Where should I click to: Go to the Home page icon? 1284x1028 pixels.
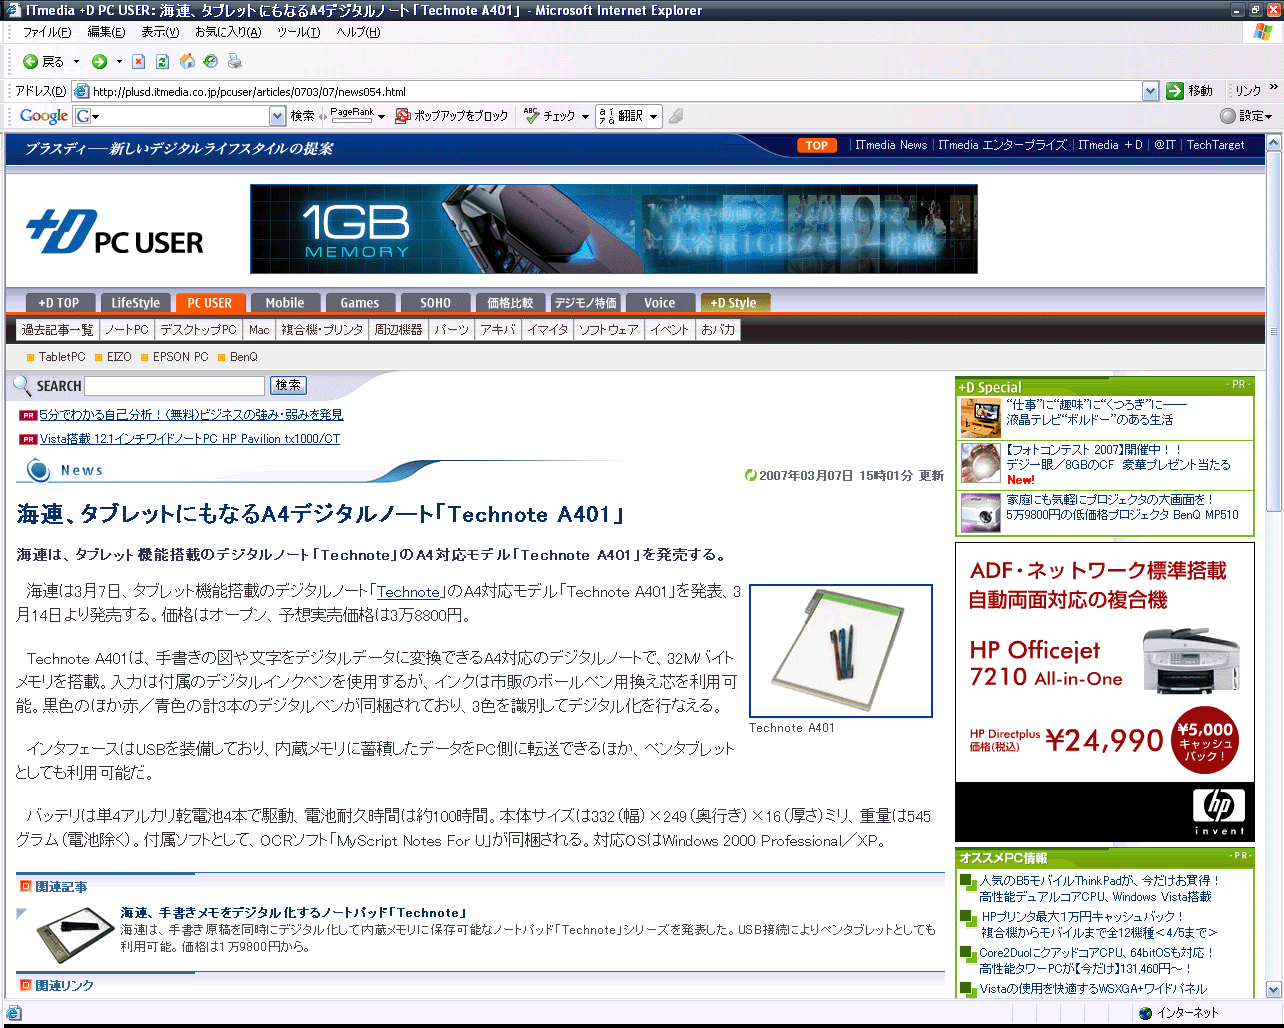pyautogui.click(x=187, y=62)
